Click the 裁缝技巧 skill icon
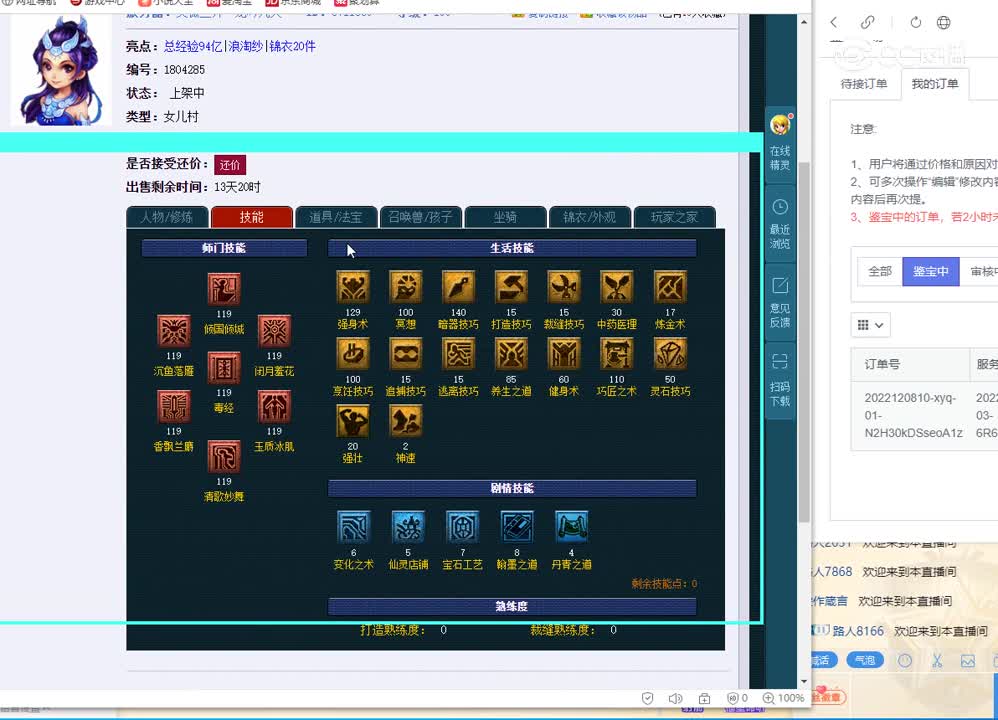998x720 pixels. [564, 286]
